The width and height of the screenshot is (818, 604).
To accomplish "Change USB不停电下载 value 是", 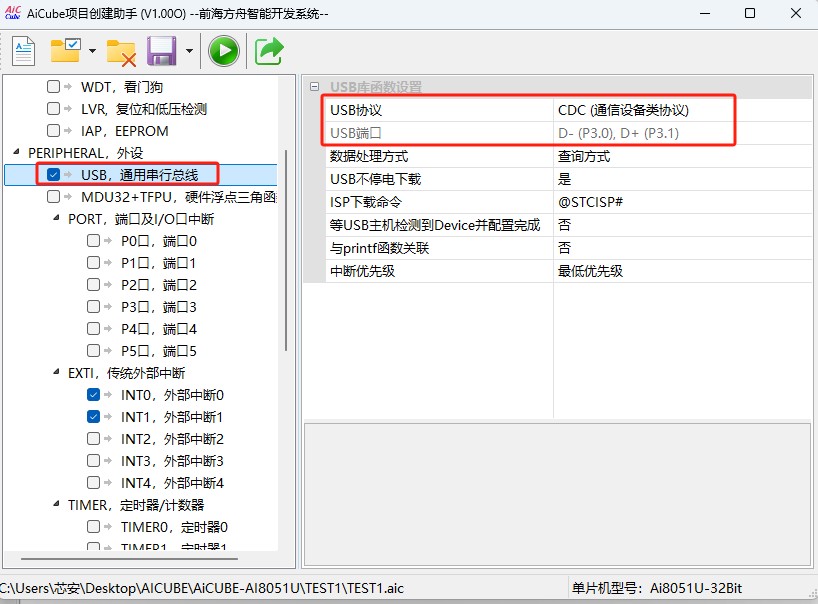I will [x=682, y=179].
